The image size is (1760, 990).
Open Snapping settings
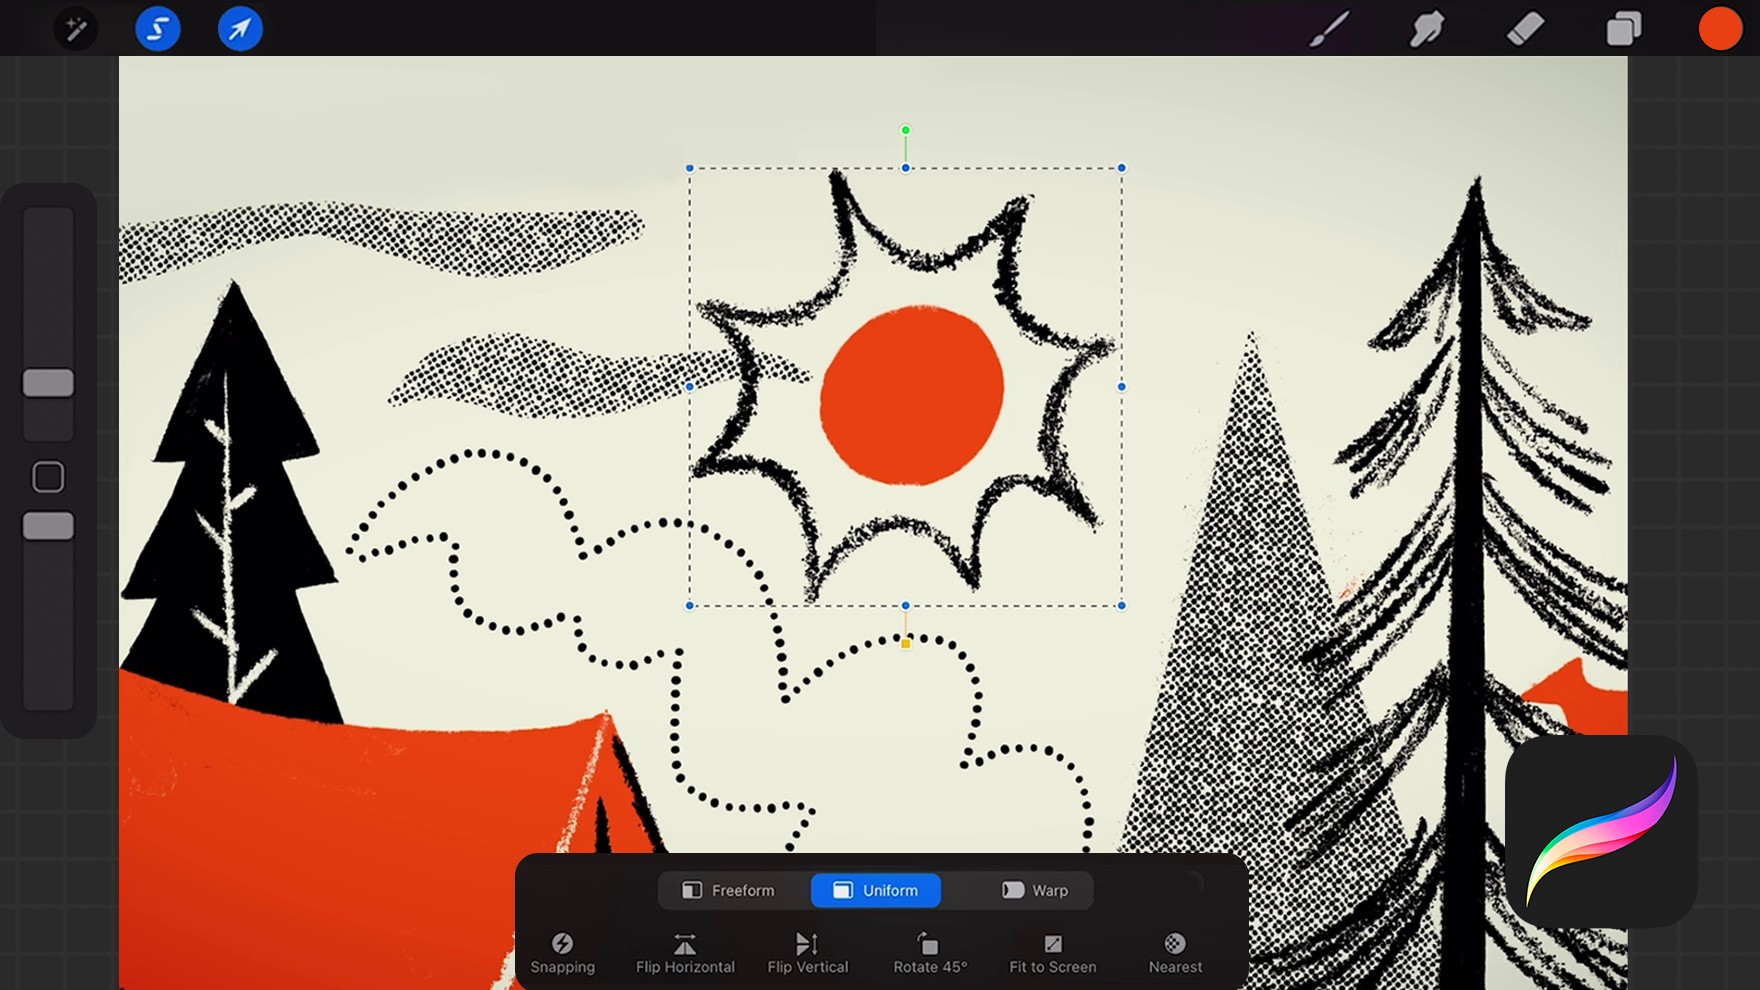click(563, 953)
